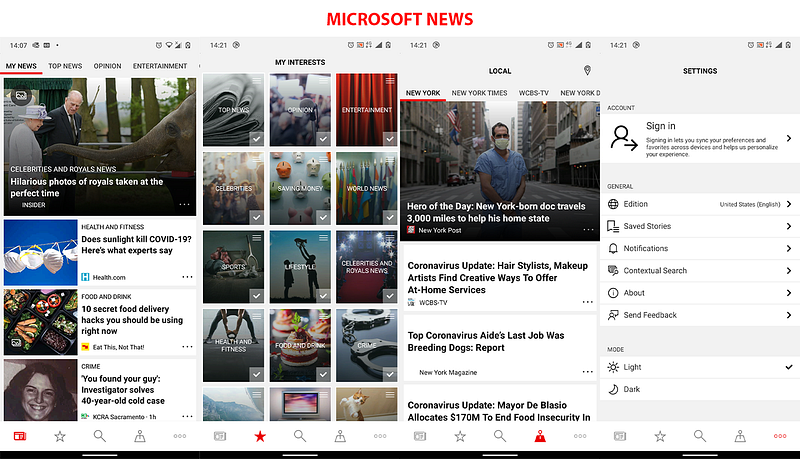Switch to the TOP NEWS tab
Viewport: 800px width, 459px height.
(65, 66)
